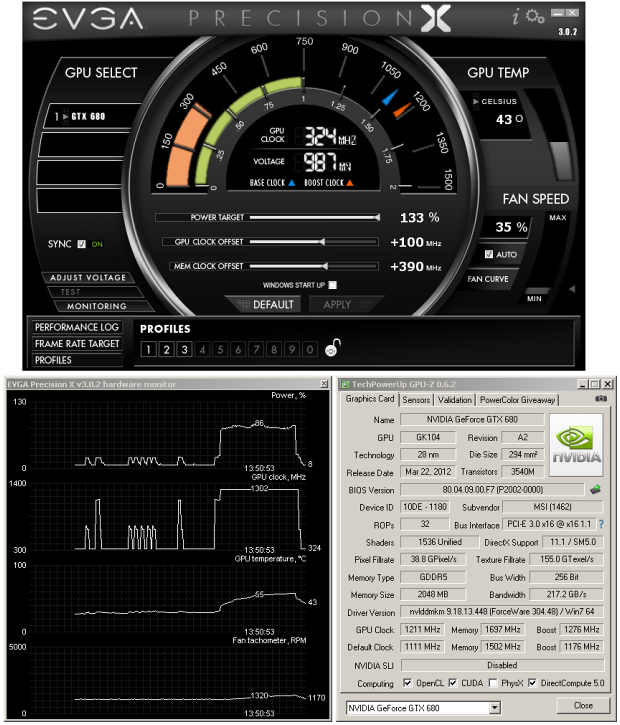Open the Performance Log section
620x725 pixels.
click(x=77, y=327)
